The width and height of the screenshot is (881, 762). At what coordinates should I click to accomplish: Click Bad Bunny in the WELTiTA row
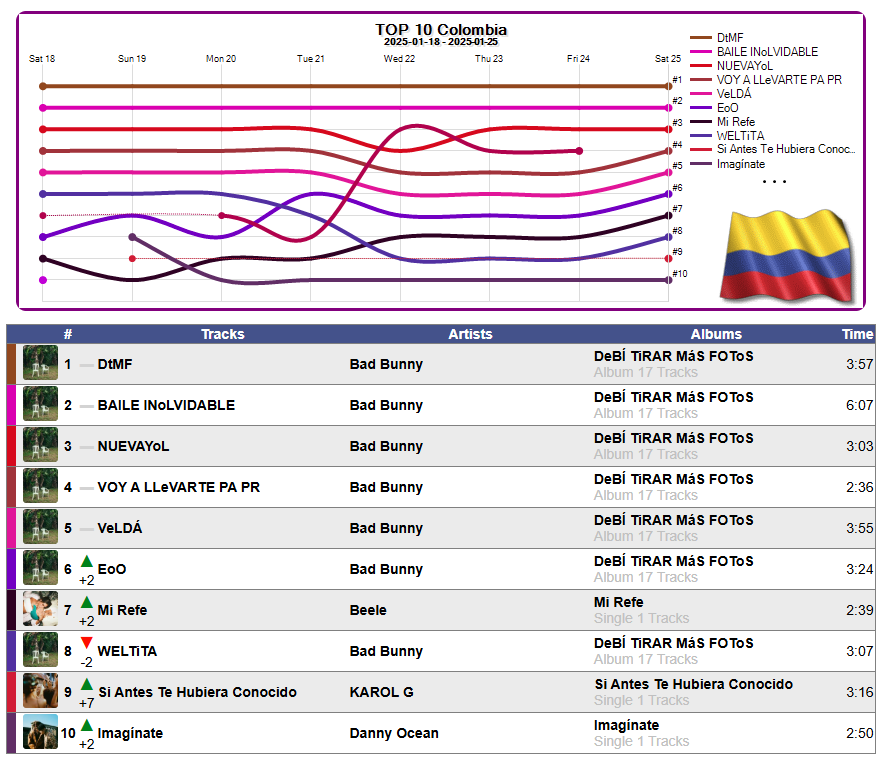tap(386, 651)
